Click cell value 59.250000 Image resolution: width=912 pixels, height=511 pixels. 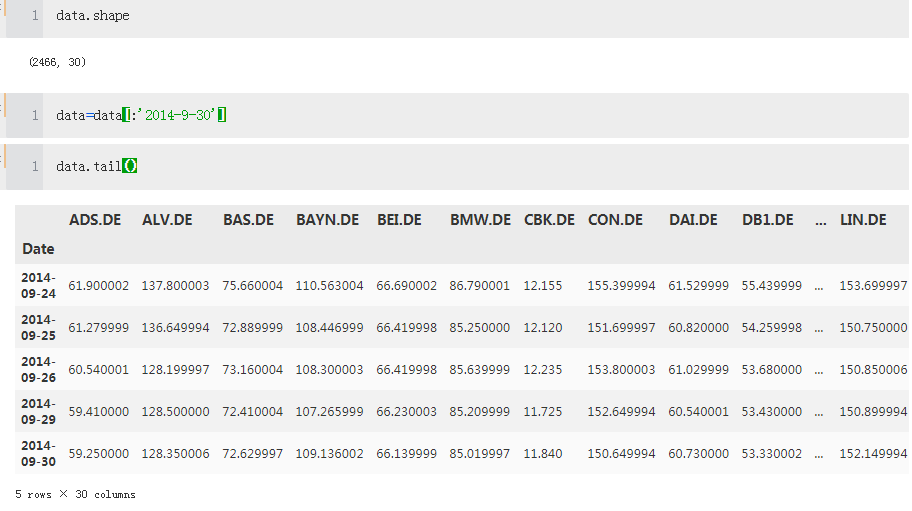(98, 453)
